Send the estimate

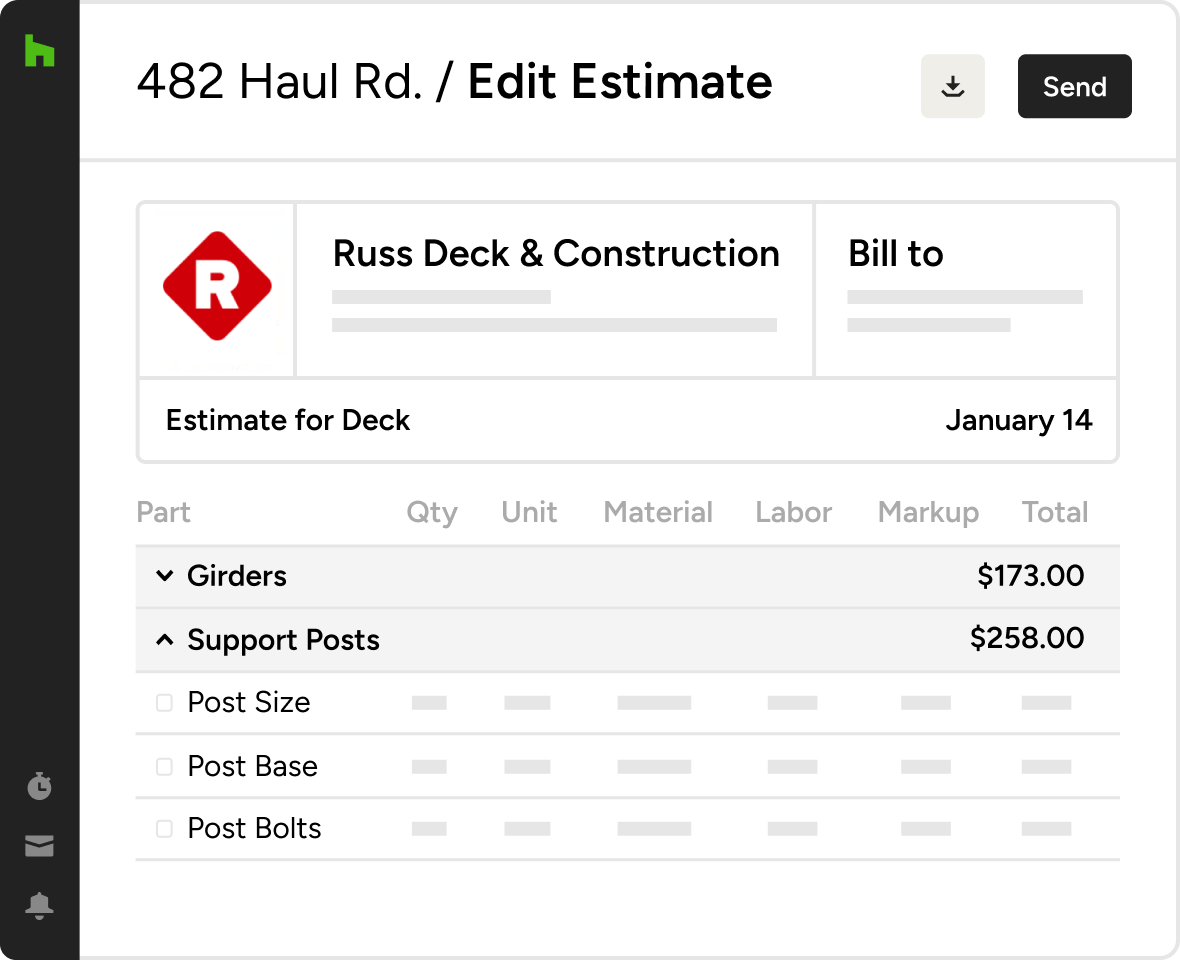click(x=1074, y=87)
